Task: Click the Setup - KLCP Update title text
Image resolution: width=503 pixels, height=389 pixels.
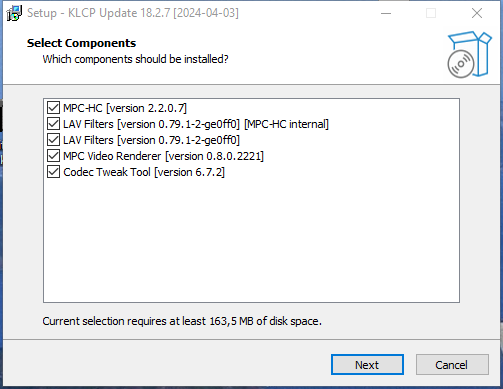Action: 133,13
